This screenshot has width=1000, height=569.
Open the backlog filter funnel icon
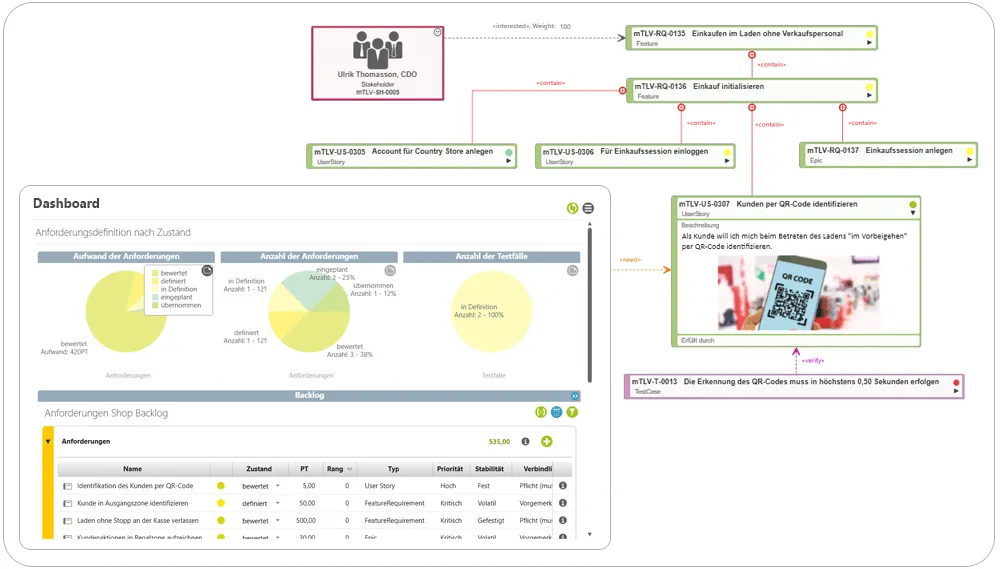click(x=572, y=412)
